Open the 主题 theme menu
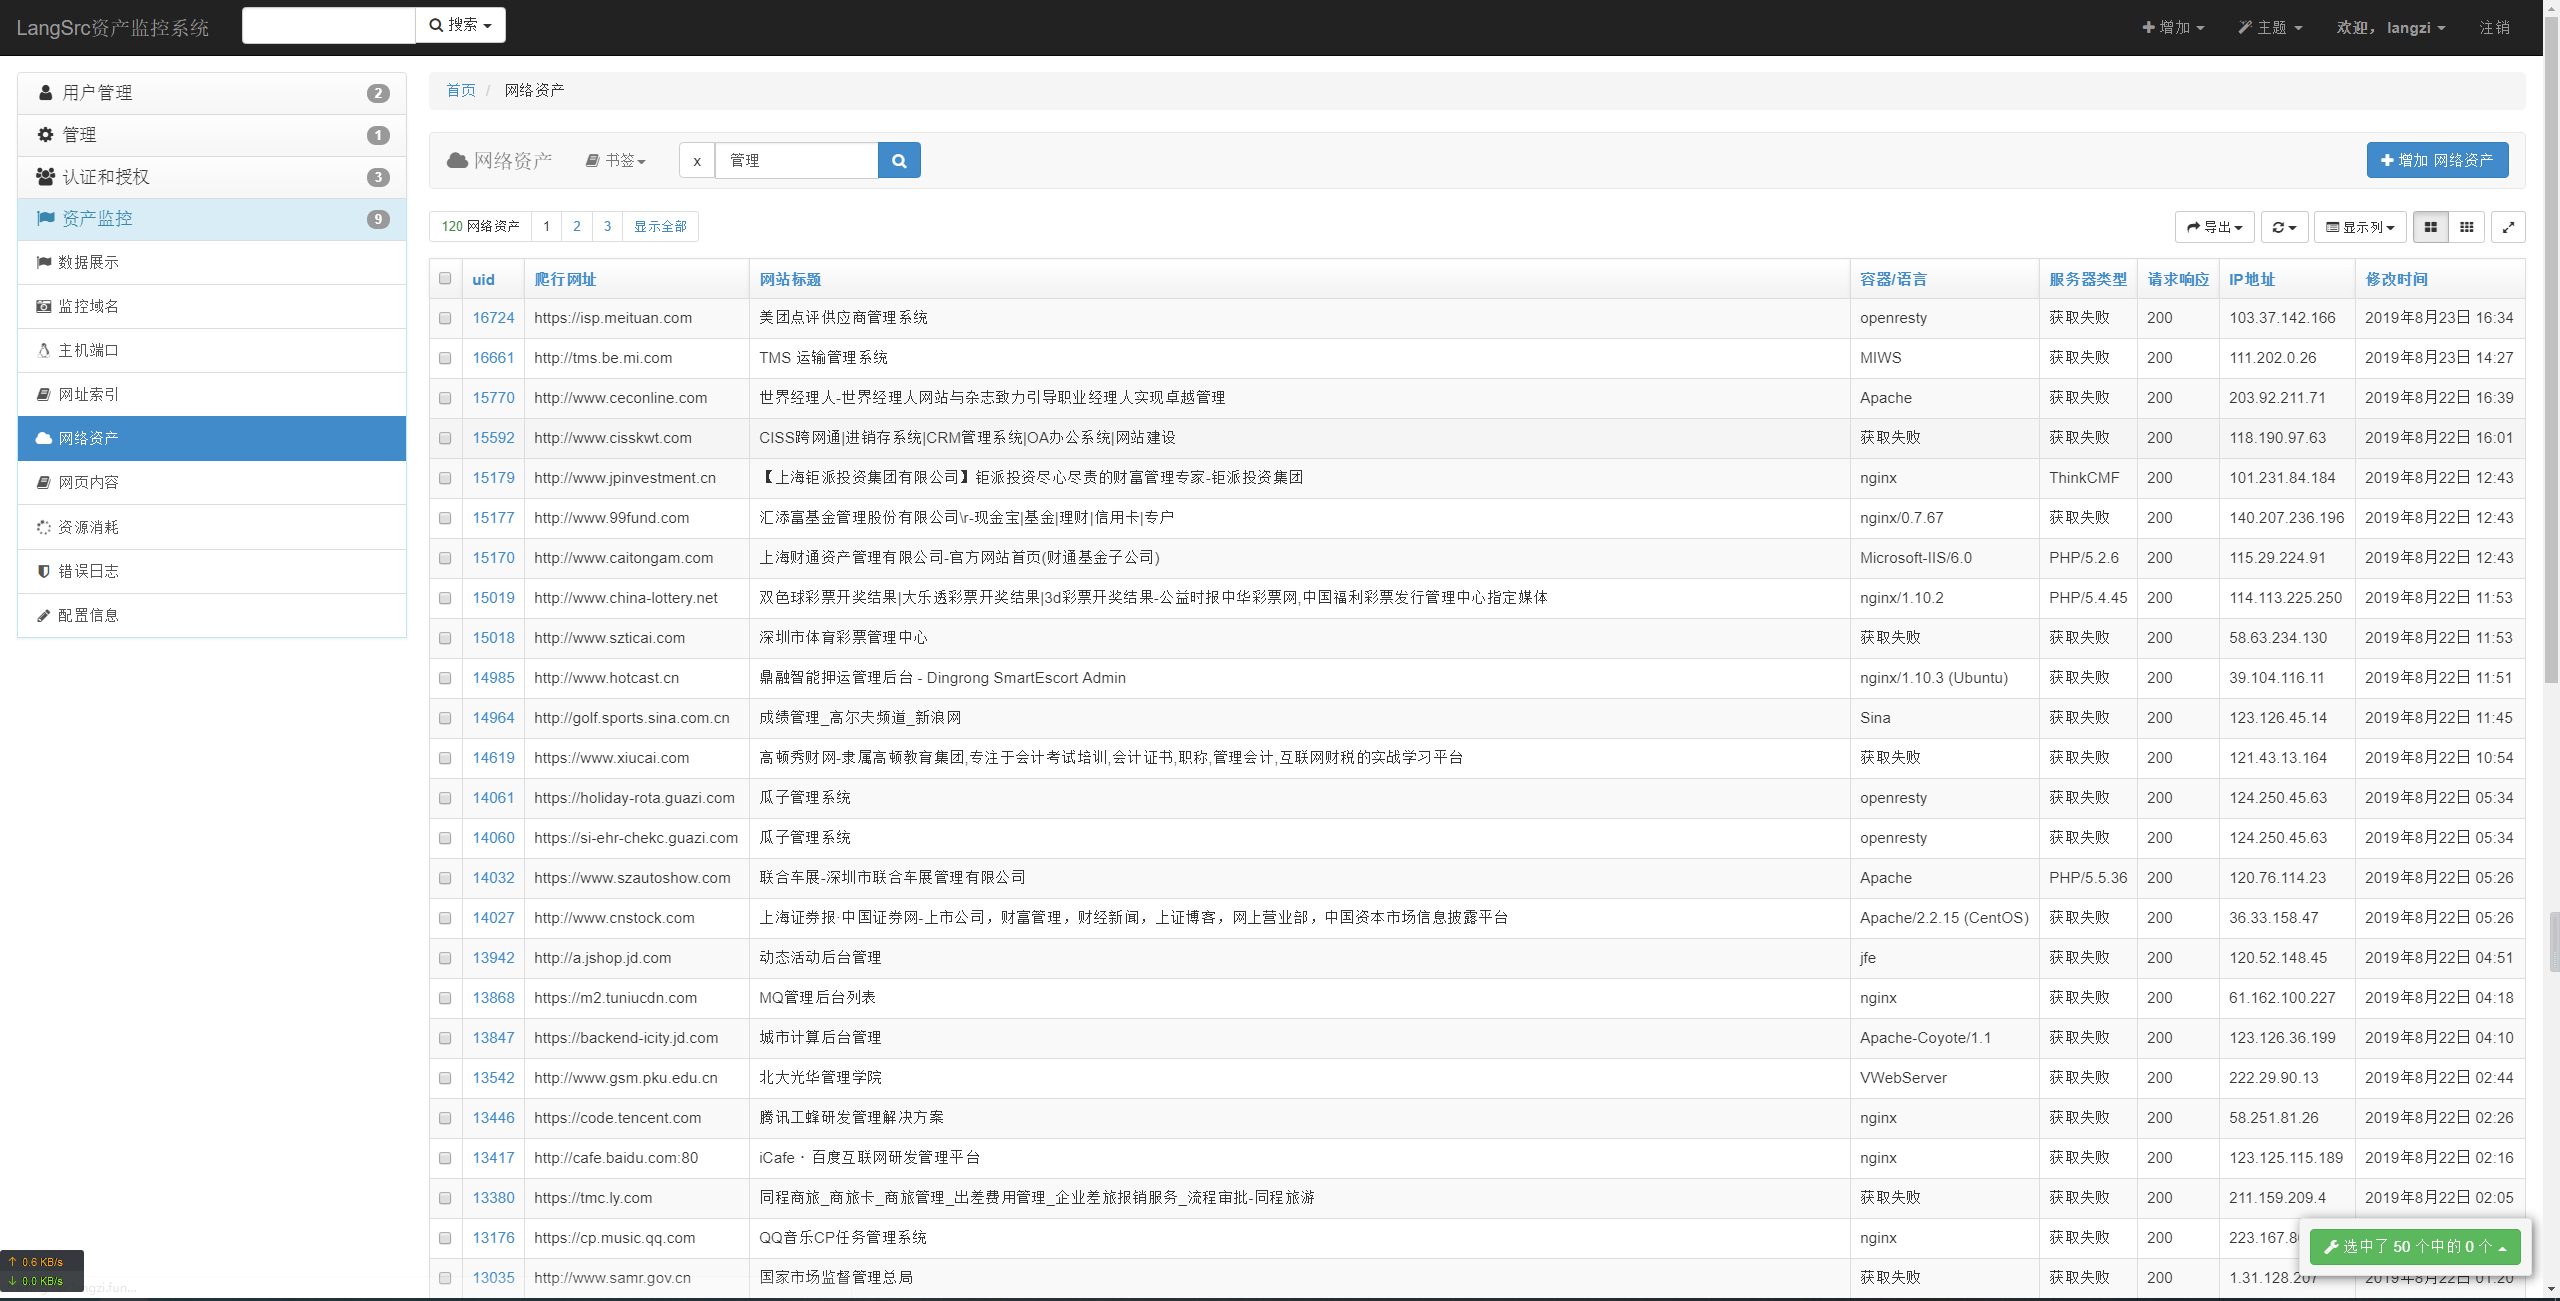This screenshot has width=2560, height=1301. 2270,27
